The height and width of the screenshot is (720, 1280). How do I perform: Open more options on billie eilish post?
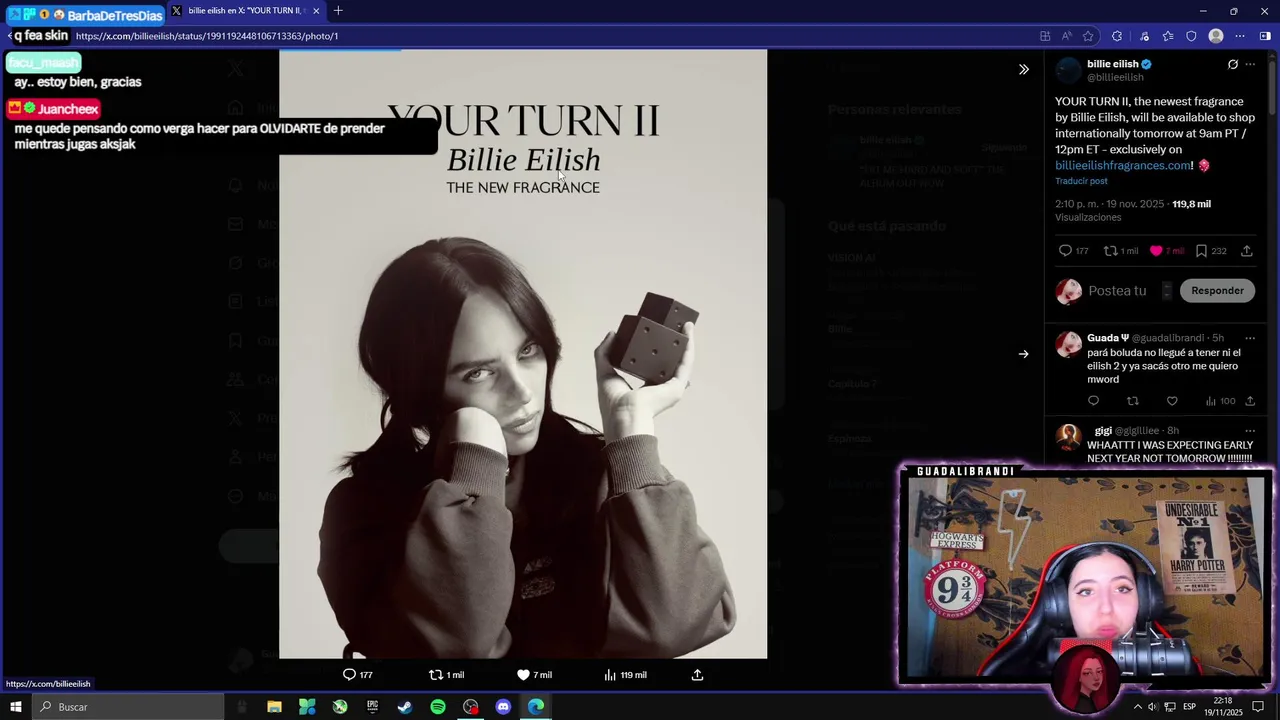pyautogui.click(x=1250, y=64)
